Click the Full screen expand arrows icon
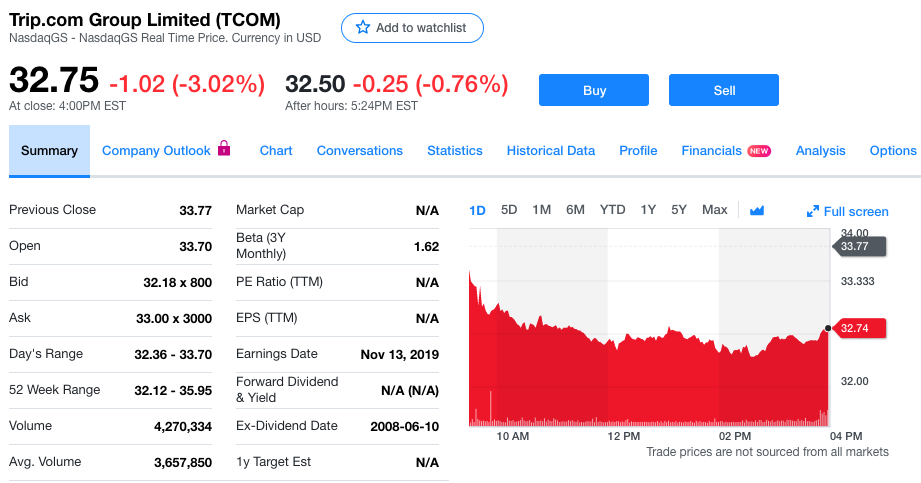This screenshot has height=483, width=921. click(x=813, y=212)
